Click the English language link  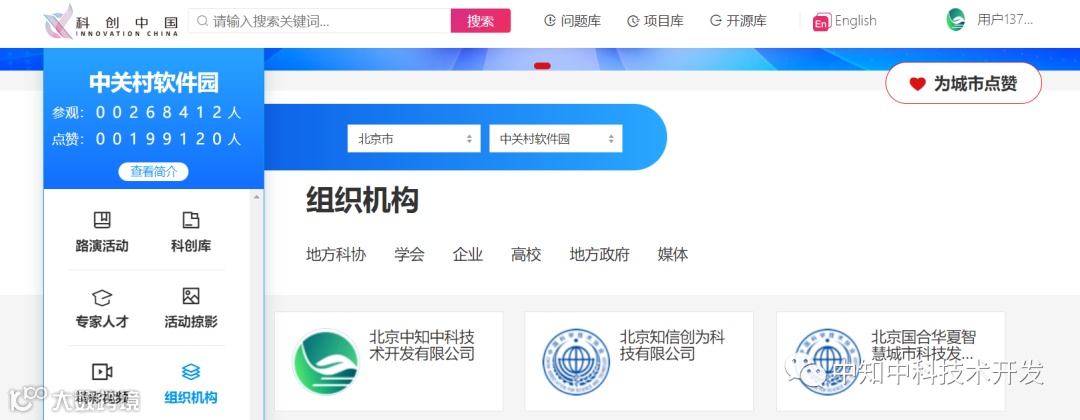pyautogui.click(x=855, y=21)
